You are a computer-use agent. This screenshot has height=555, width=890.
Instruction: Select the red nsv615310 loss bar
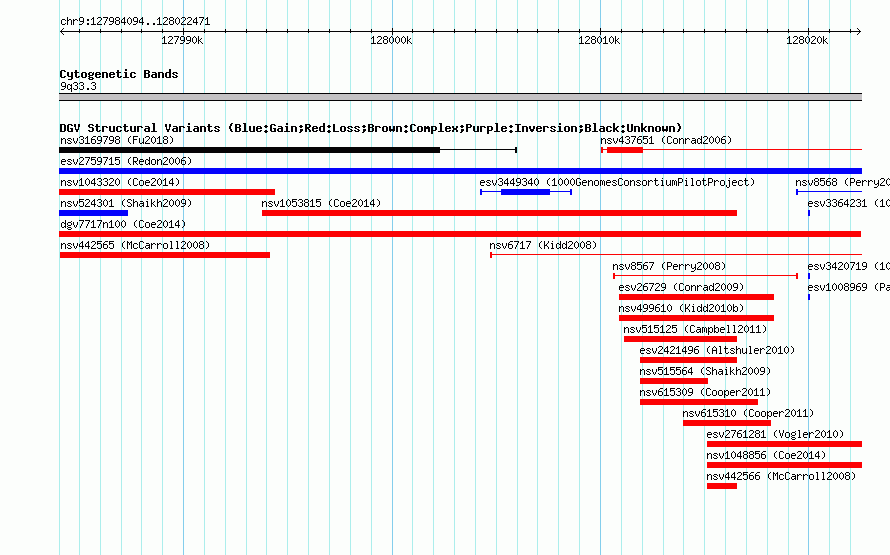(x=727, y=423)
